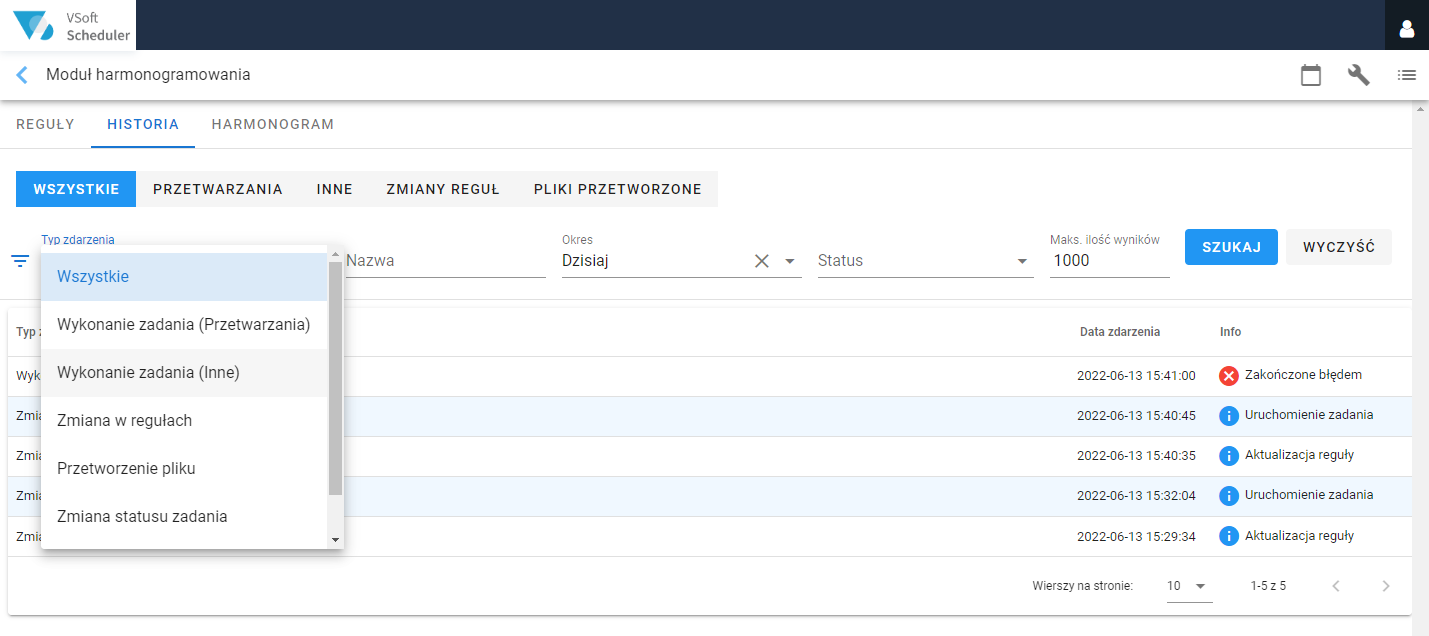The width and height of the screenshot is (1429, 636).
Task: Select Zmiana w regułach option
Action: coord(184,421)
